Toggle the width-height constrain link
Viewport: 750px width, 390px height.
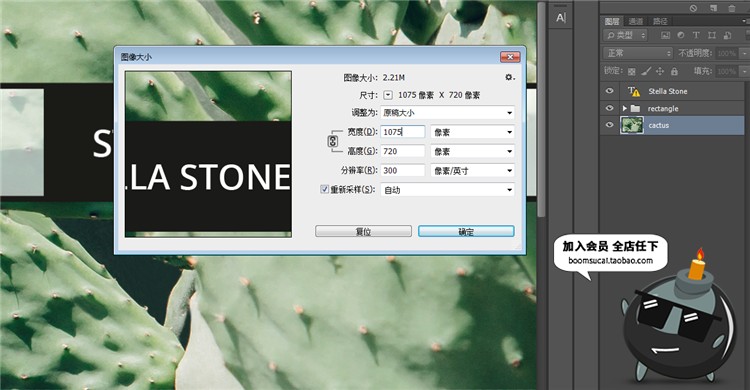coord(332,141)
